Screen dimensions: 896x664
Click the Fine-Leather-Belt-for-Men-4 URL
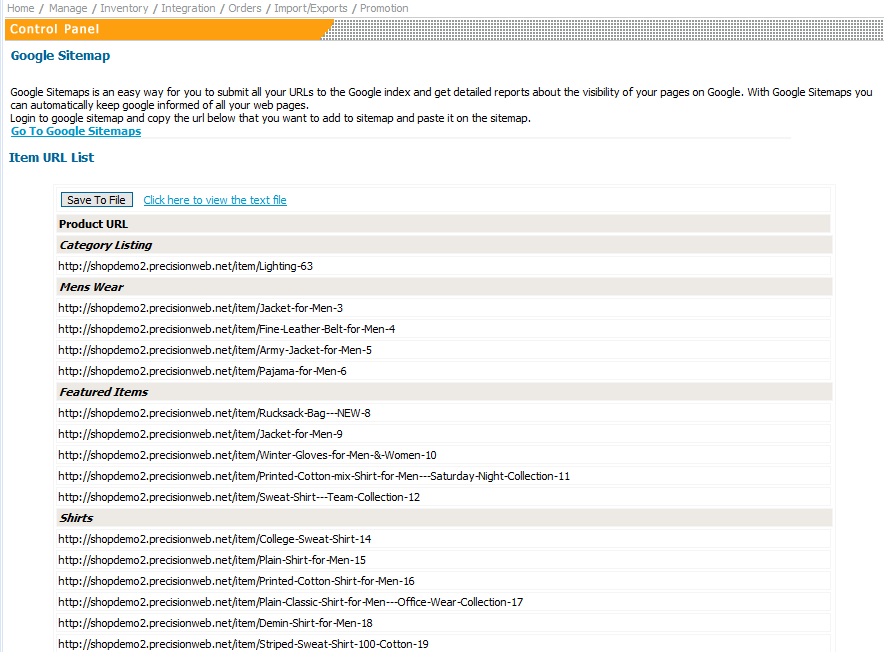(226, 329)
